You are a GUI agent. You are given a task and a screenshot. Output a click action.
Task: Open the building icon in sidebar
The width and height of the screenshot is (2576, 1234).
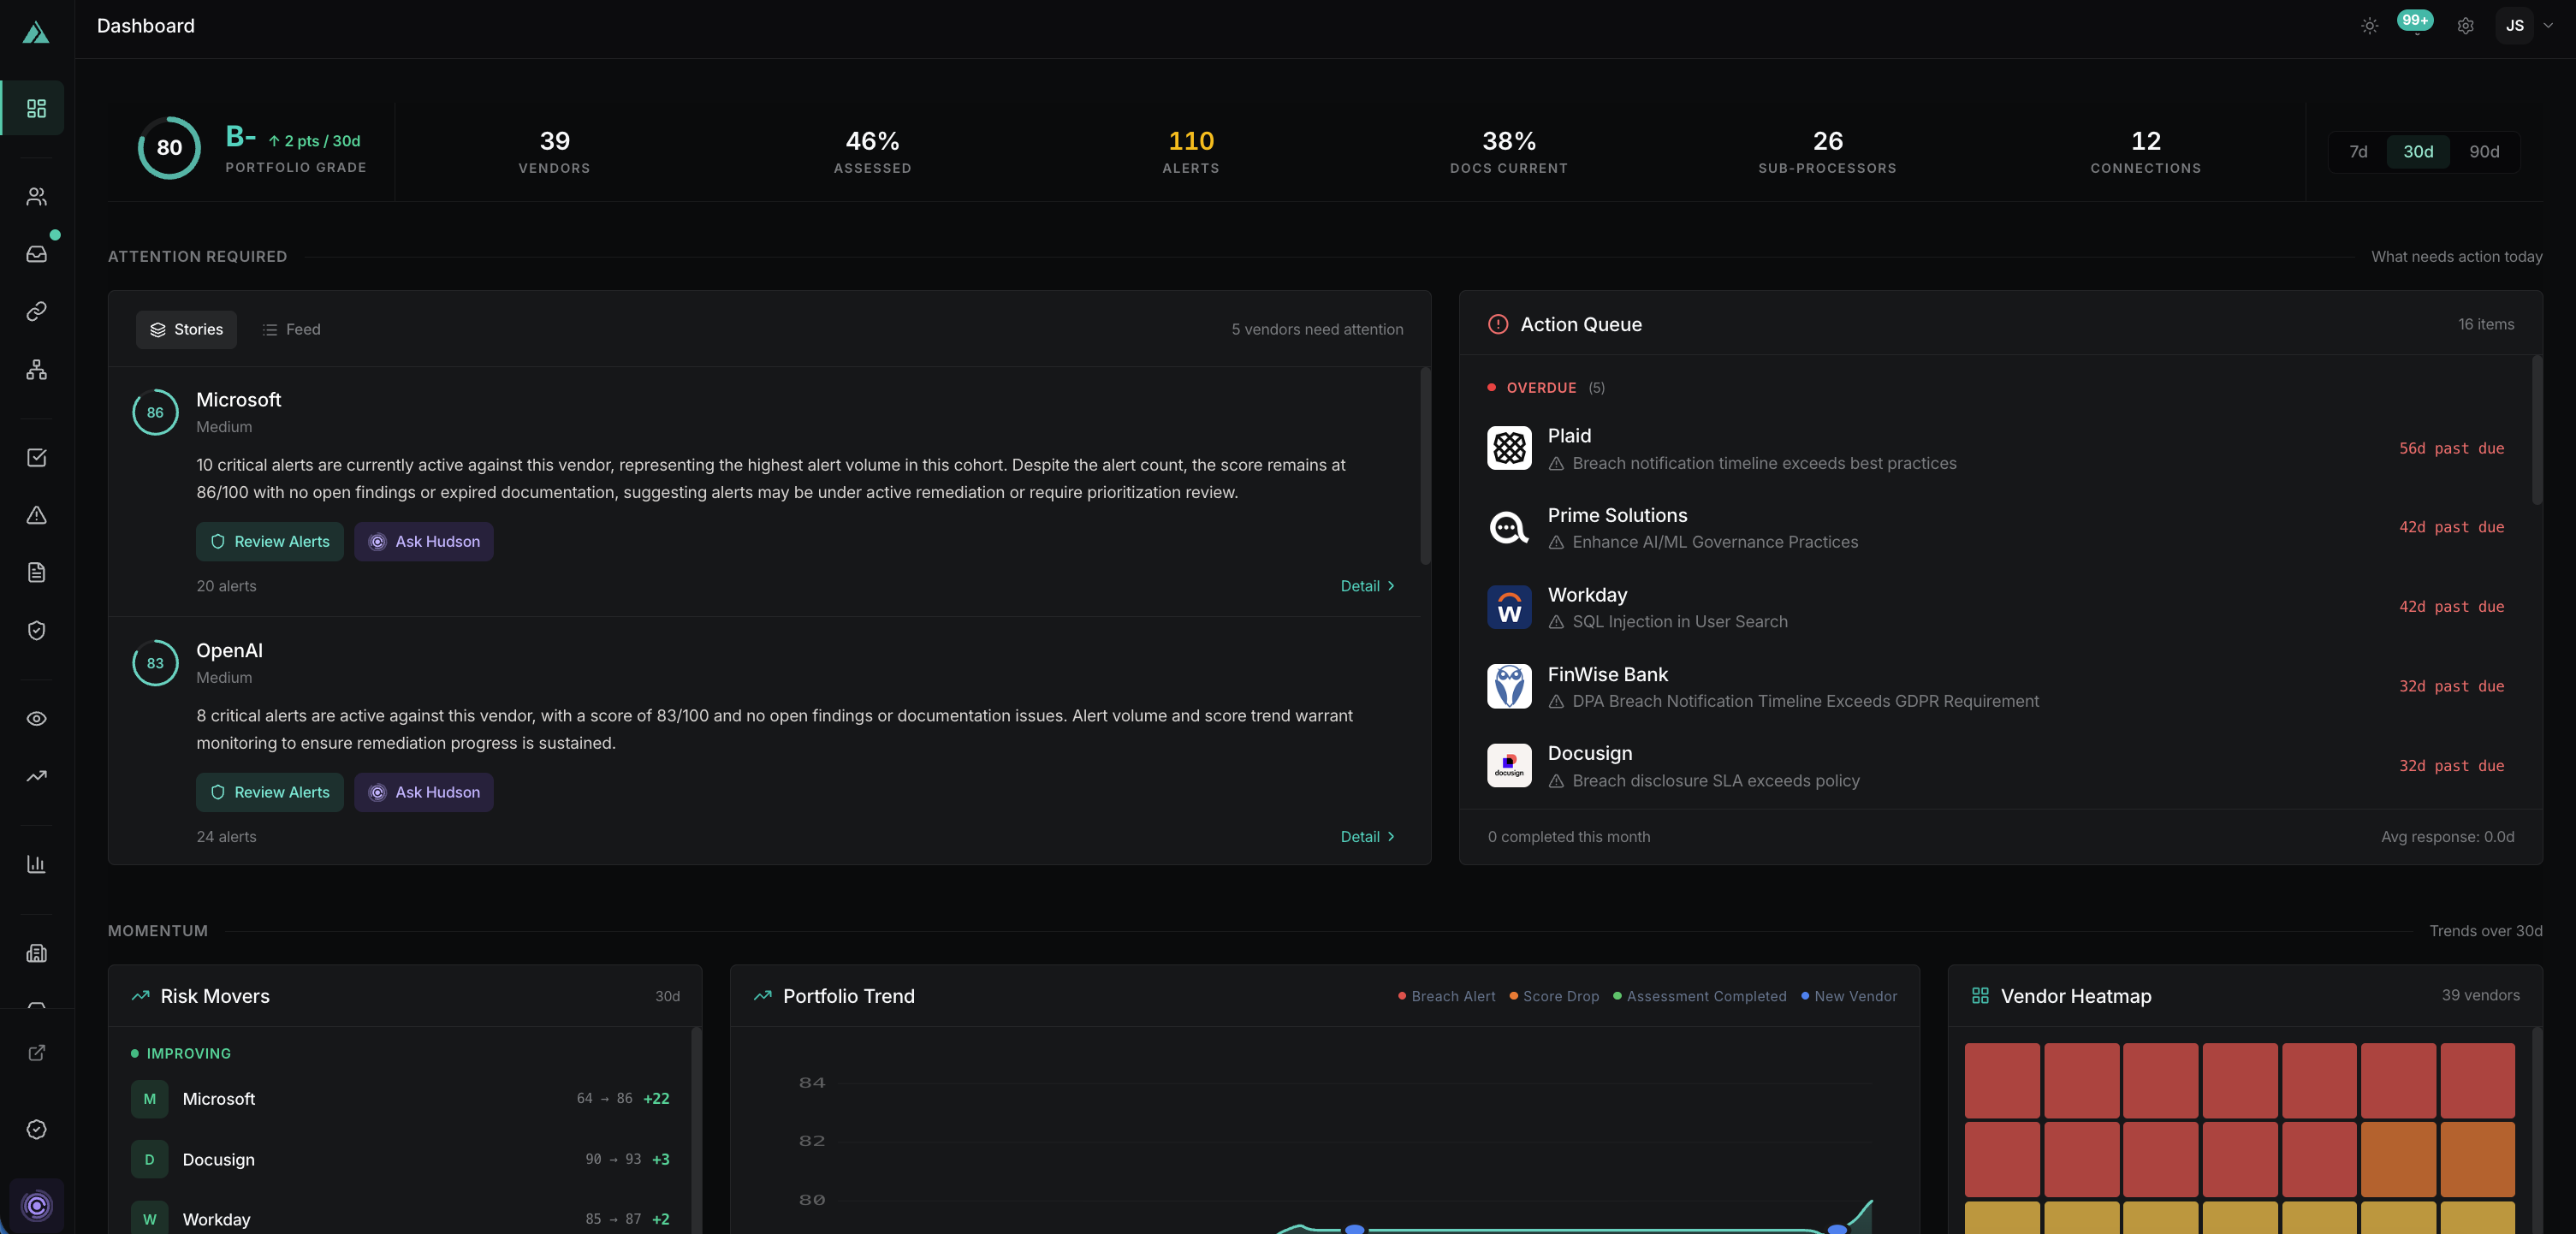pos(36,953)
